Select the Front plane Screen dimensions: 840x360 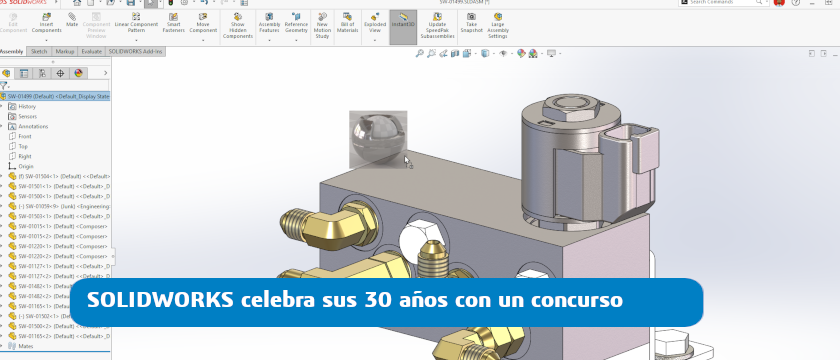click(25, 137)
